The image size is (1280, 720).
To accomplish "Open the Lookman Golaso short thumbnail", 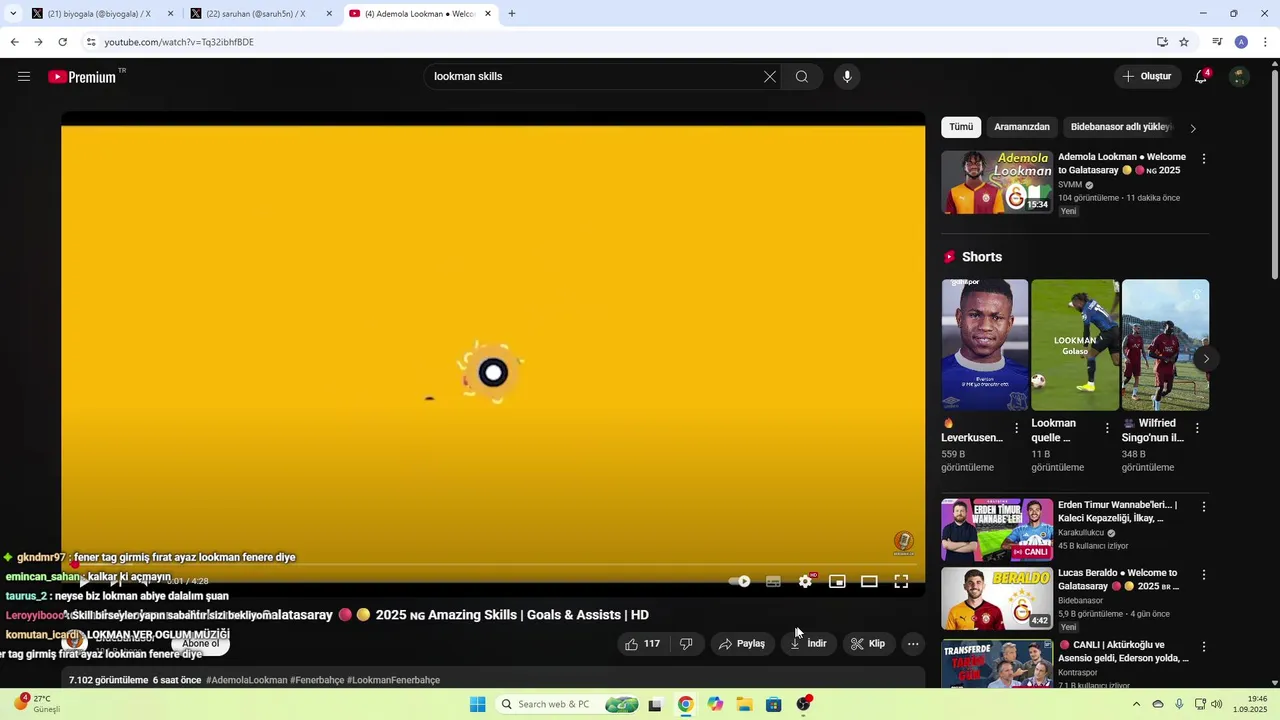I will pos(1075,345).
